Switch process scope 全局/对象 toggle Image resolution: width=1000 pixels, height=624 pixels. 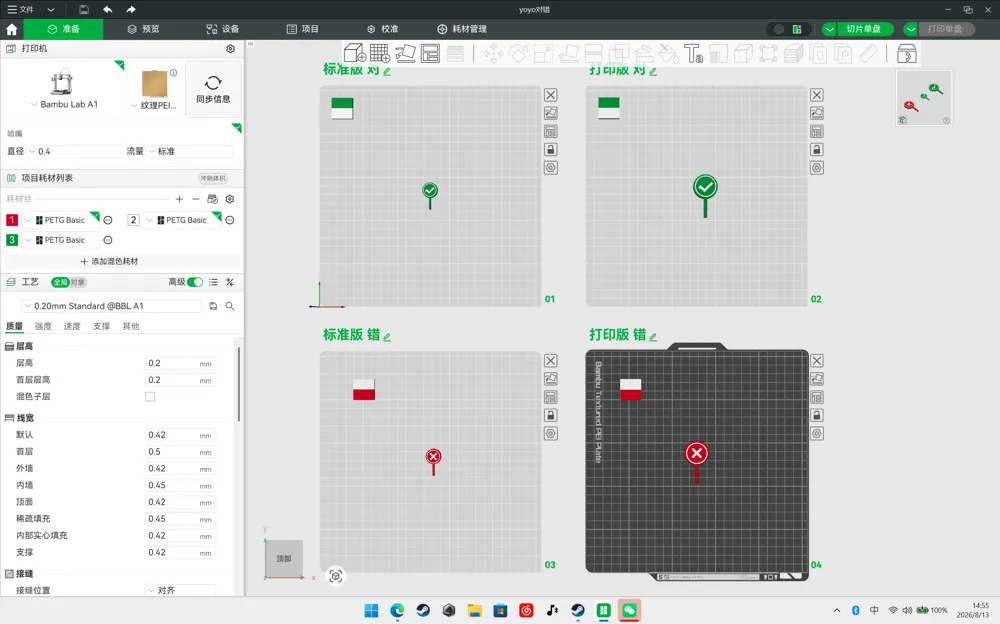coord(69,282)
